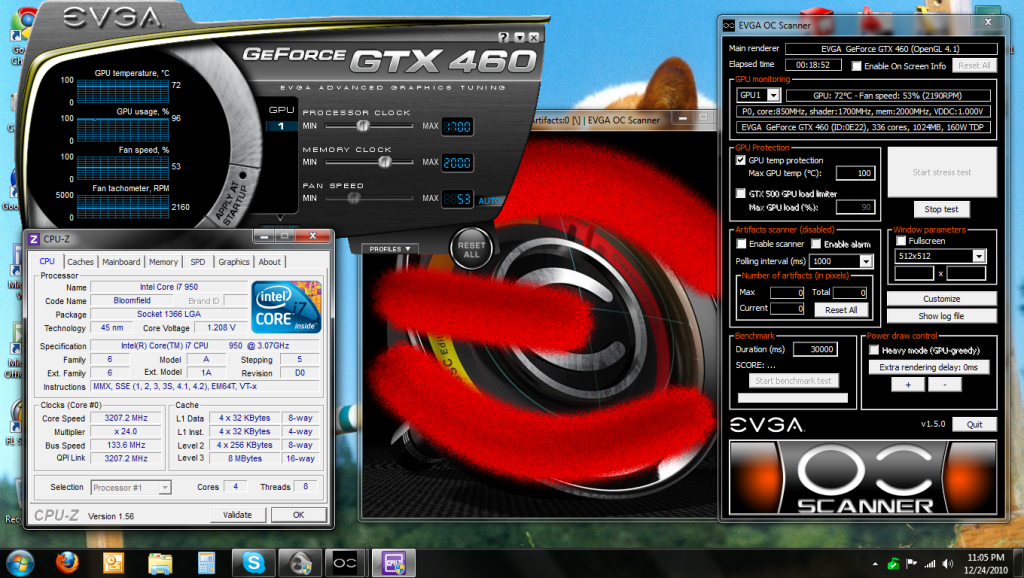This screenshot has width=1024, height=578.
Task: Click Reset All in the artifacts section
Action: pos(841,310)
